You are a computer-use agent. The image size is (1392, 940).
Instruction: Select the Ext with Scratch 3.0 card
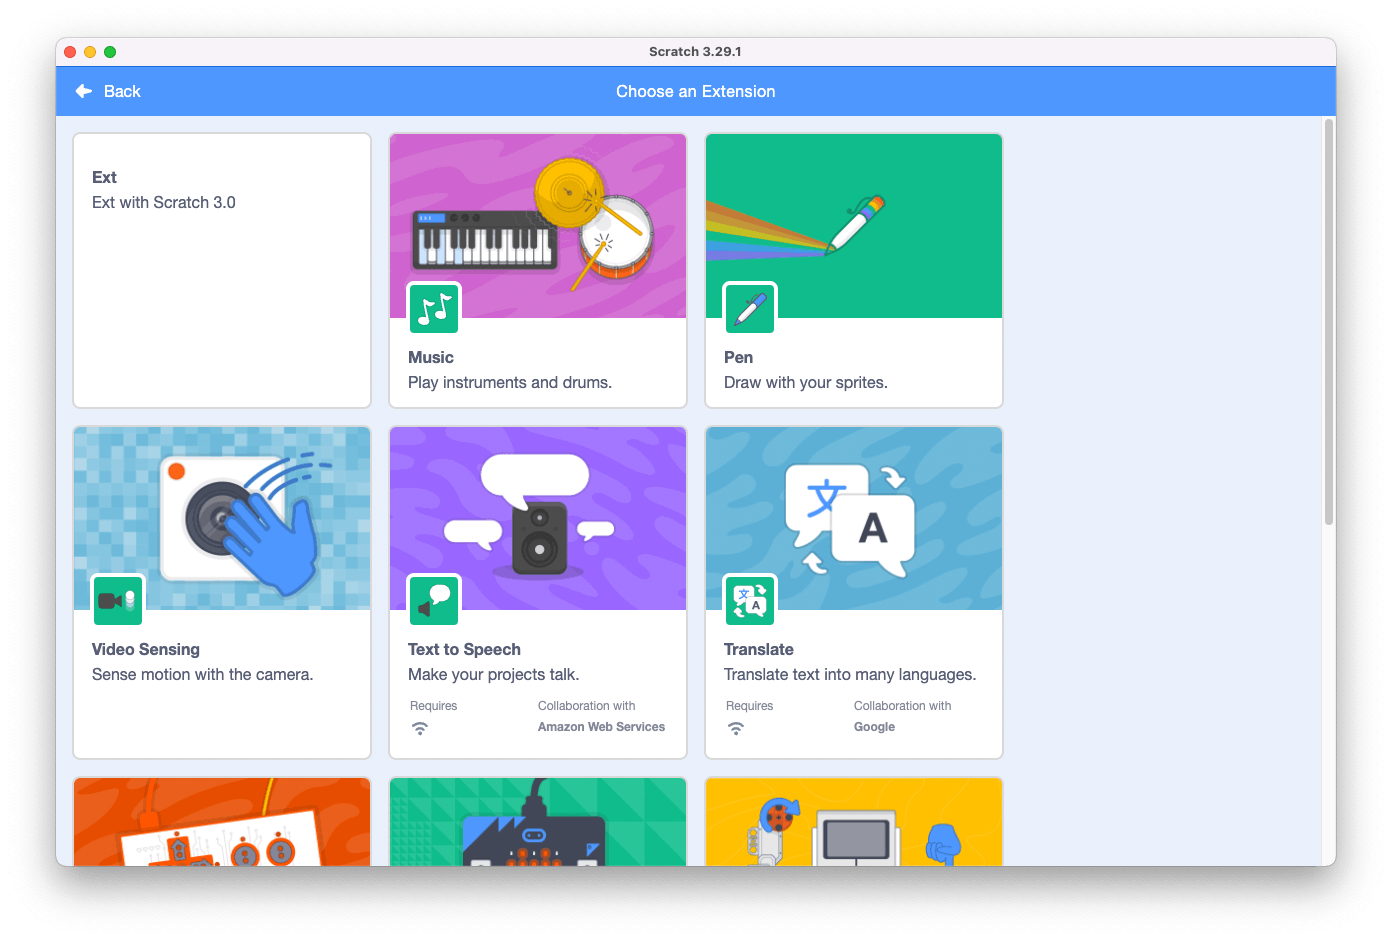pos(222,270)
